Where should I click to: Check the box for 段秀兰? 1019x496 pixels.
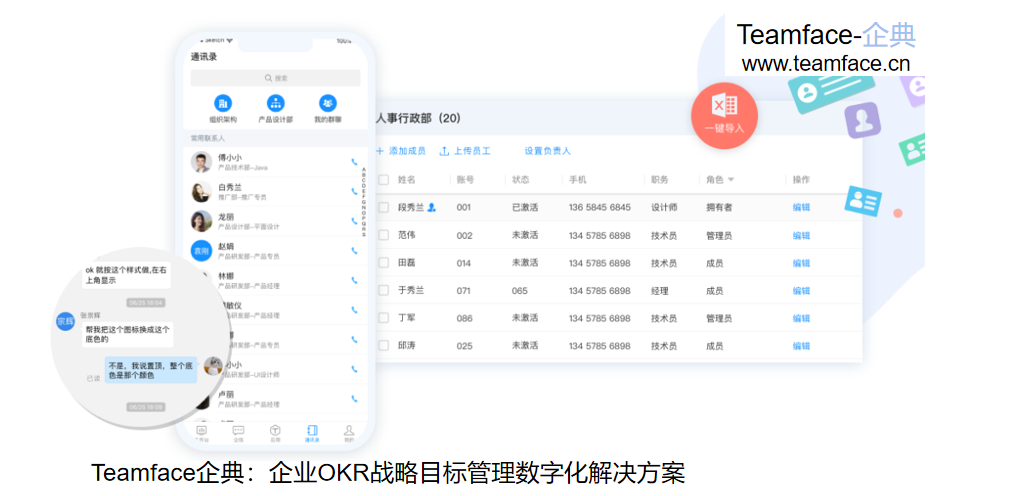point(384,207)
